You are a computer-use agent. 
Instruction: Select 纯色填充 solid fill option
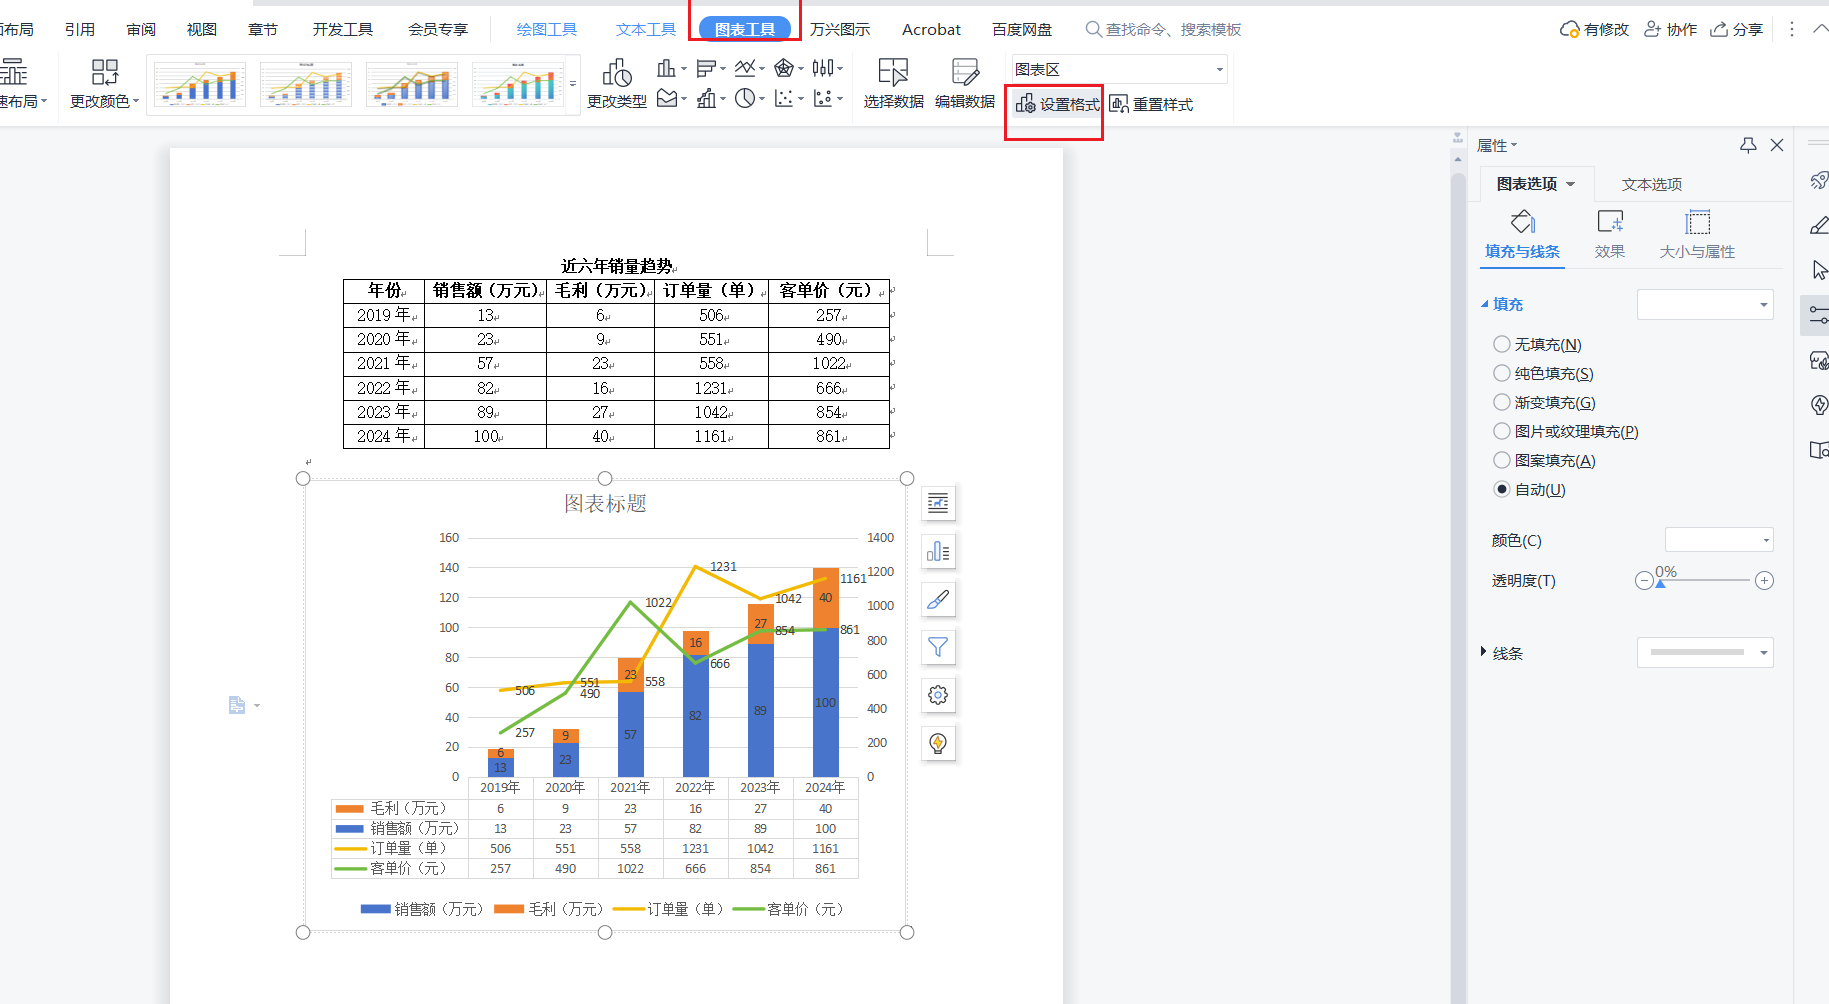(x=1502, y=373)
